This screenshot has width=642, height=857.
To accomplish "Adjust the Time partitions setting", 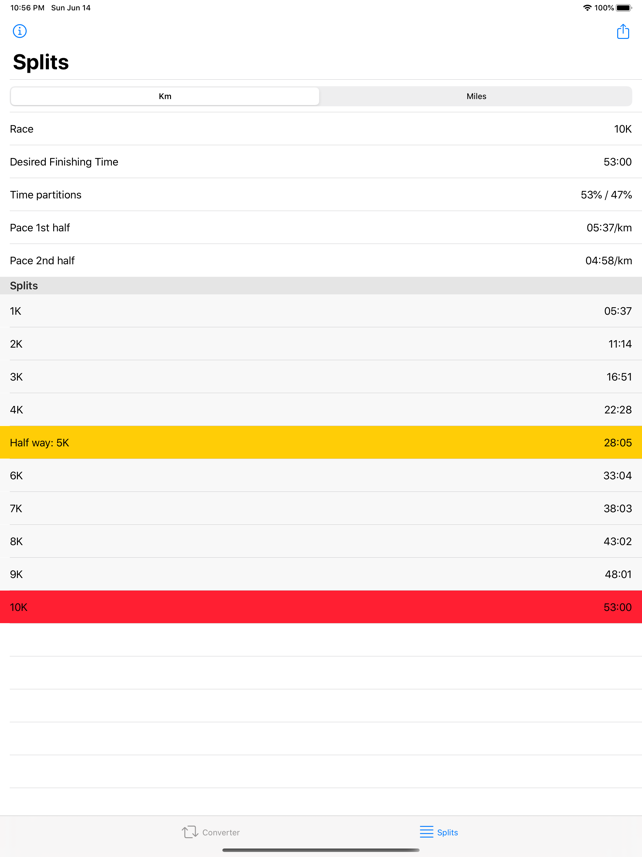I will (x=320, y=195).
